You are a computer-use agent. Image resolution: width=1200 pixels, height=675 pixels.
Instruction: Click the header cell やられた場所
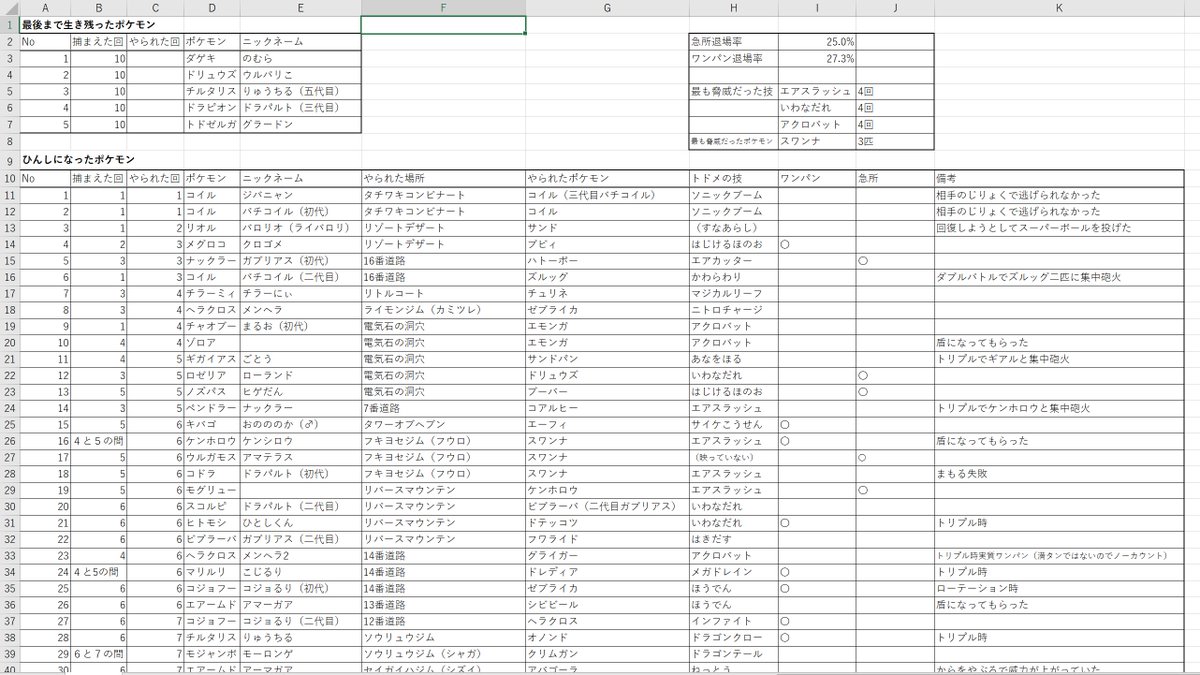coord(443,178)
